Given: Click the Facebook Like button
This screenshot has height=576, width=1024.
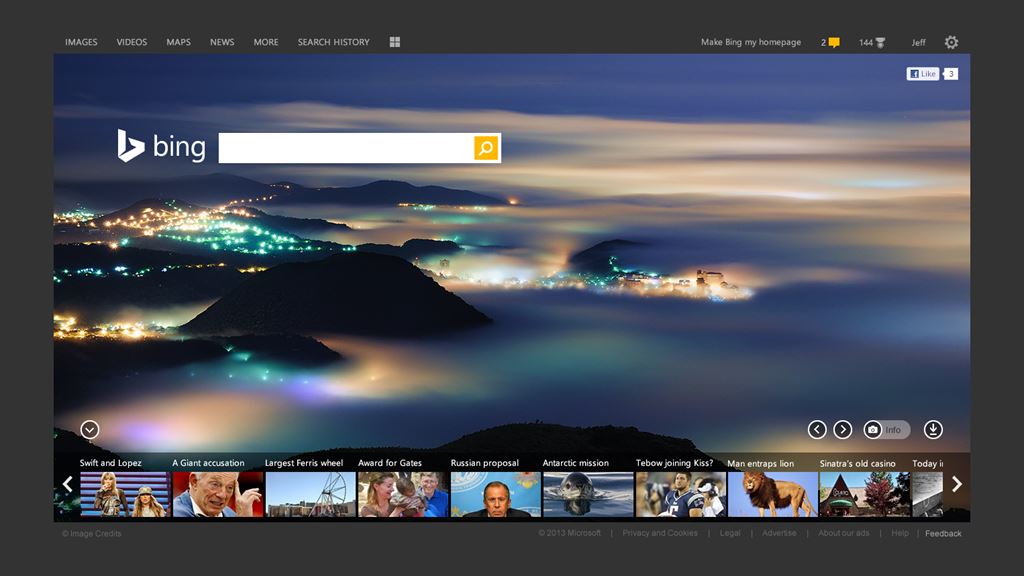Looking at the screenshot, I should [923, 74].
